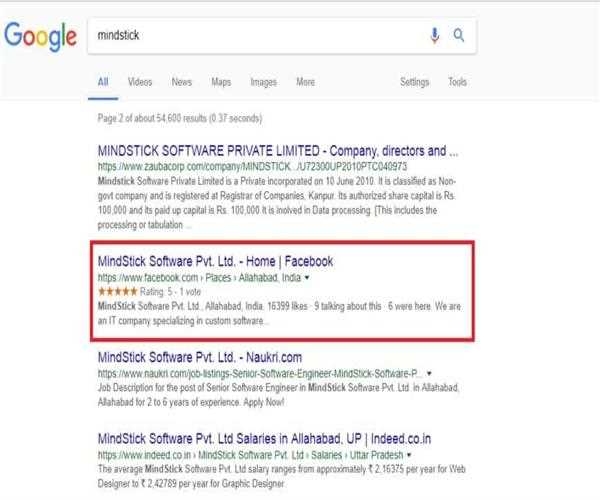Viewport: 600px width, 500px height.
Task: Expand the More search menu
Action: tap(305, 82)
